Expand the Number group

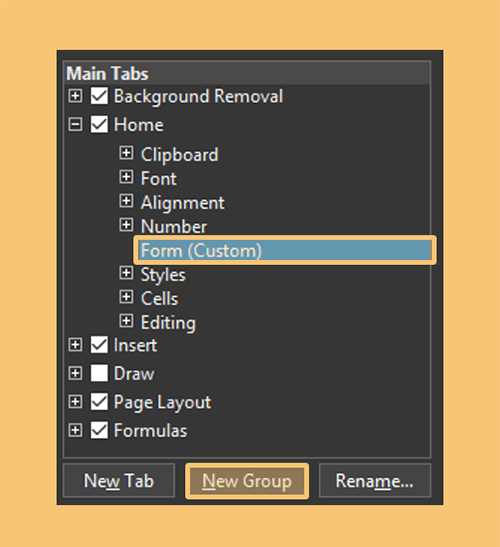tap(126, 225)
